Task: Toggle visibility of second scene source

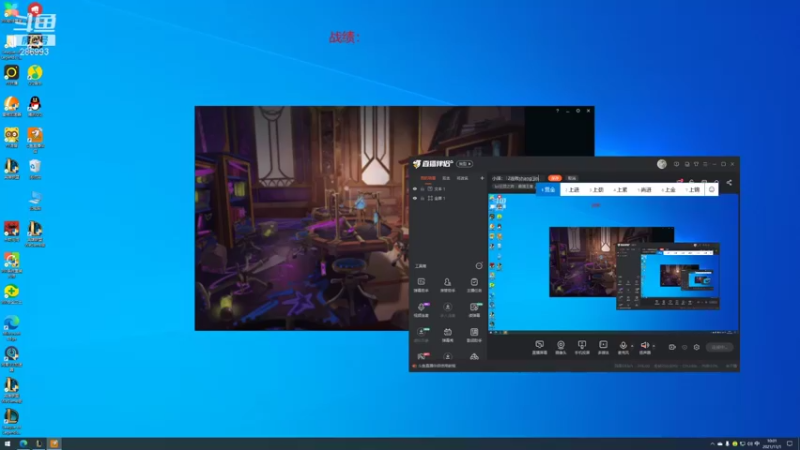Action: (x=415, y=198)
